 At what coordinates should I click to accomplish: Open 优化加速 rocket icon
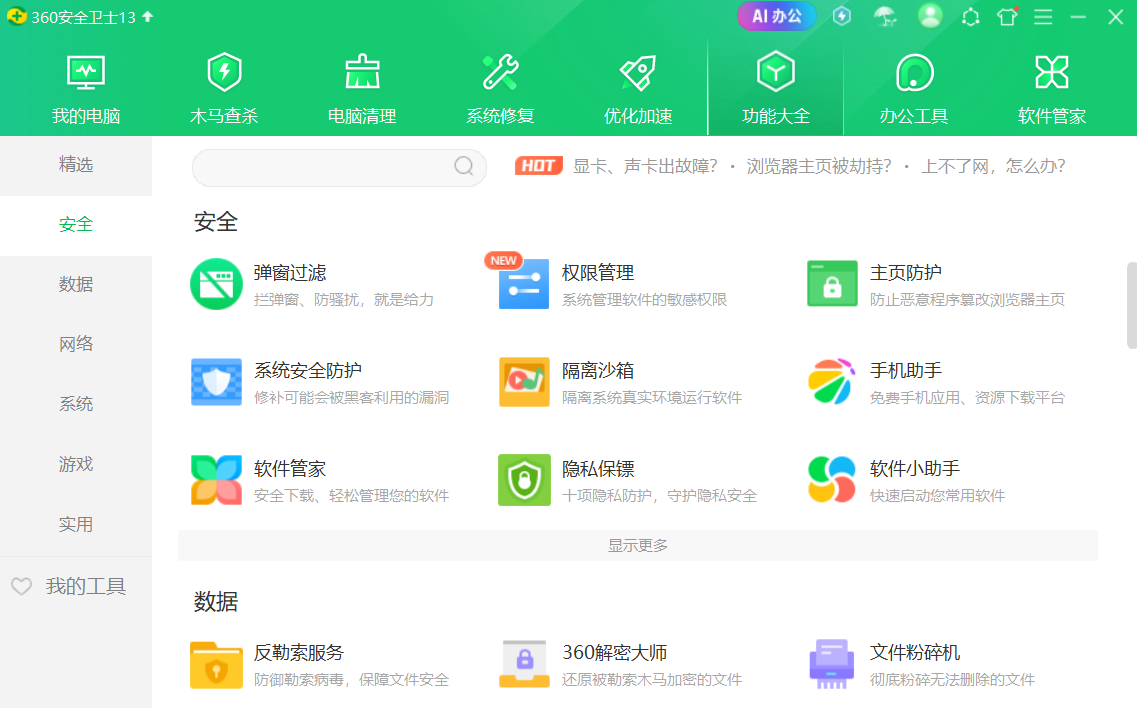tap(638, 72)
